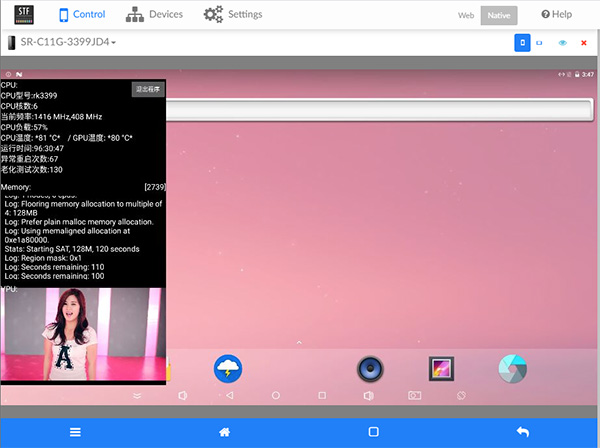This screenshot has height=448, width=600.
Task: Click the red stop-using-device X
Action: coord(584,43)
